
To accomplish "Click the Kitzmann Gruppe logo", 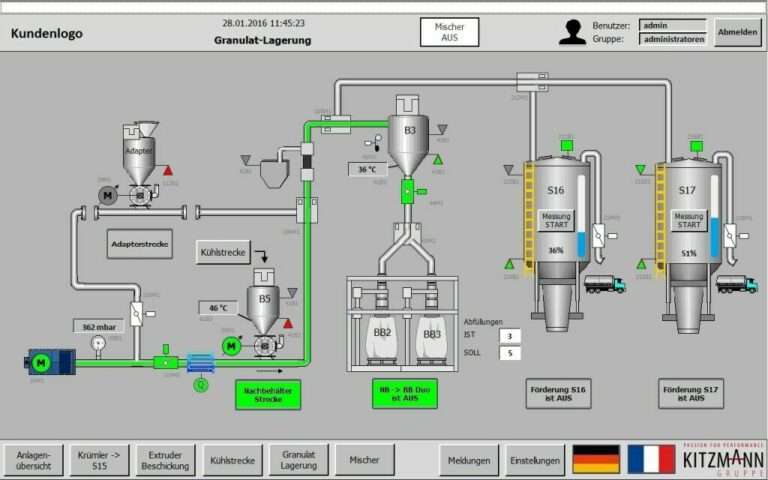I will click(723, 459).
